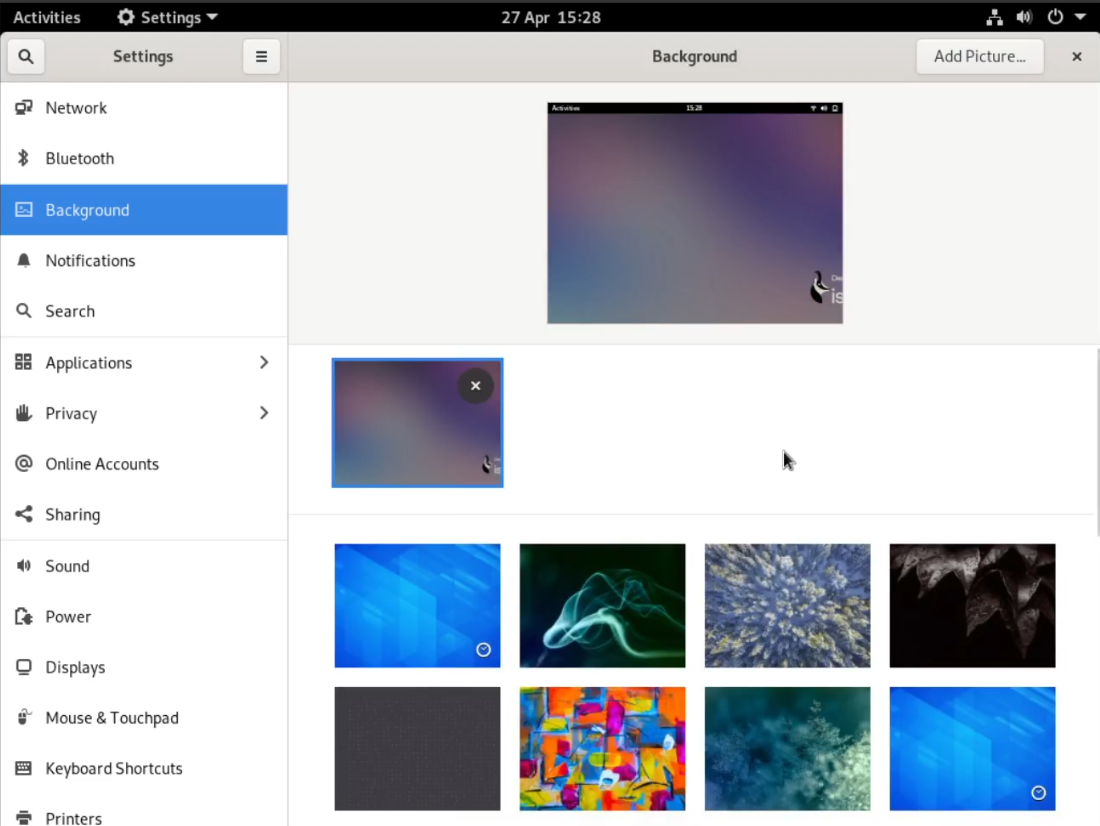This screenshot has height=826, width=1100.
Task: Click the Bluetooth icon in sidebar
Action: 24,158
